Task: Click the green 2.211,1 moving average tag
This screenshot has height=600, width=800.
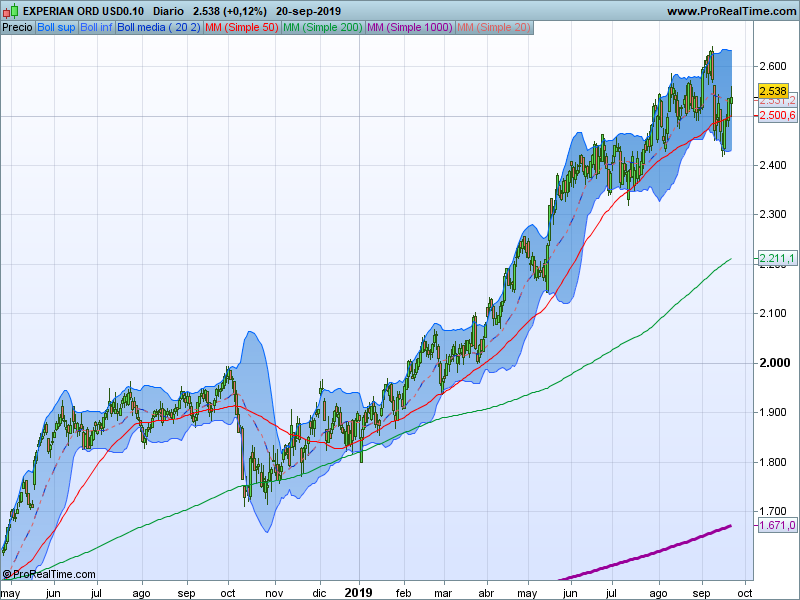Action: coord(777,258)
